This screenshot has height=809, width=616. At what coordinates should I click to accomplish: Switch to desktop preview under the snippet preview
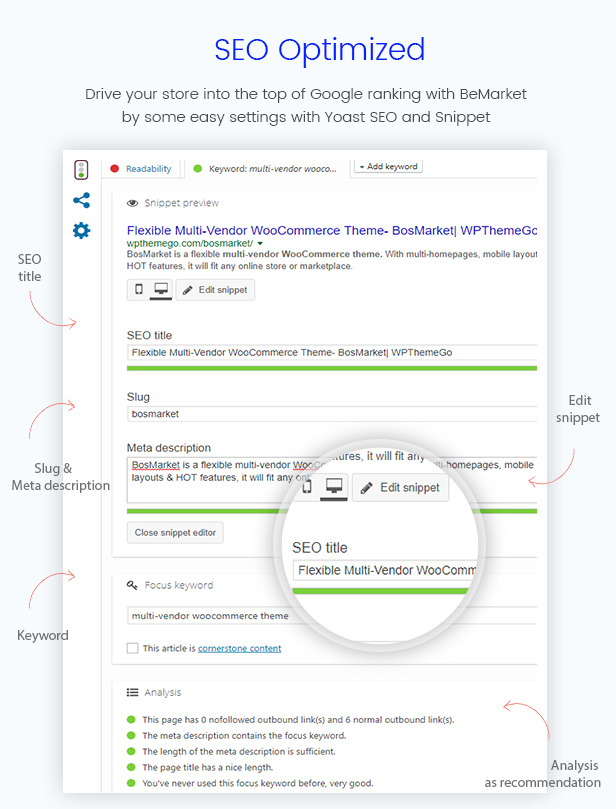pyautogui.click(x=160, y=290)
